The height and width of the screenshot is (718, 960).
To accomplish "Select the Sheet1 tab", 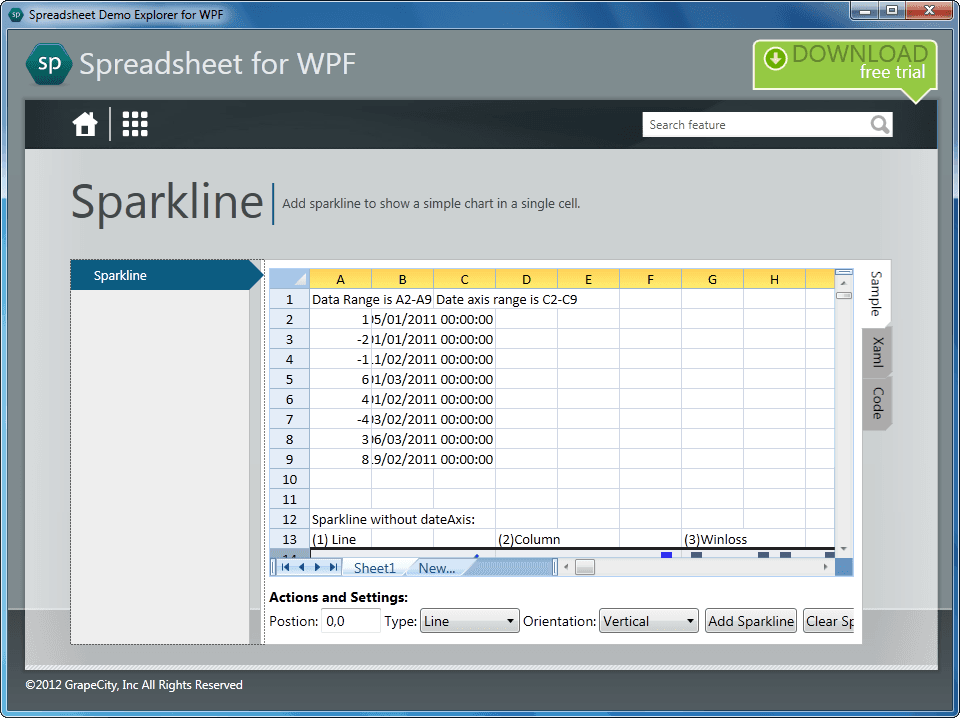I will (375, 568).
